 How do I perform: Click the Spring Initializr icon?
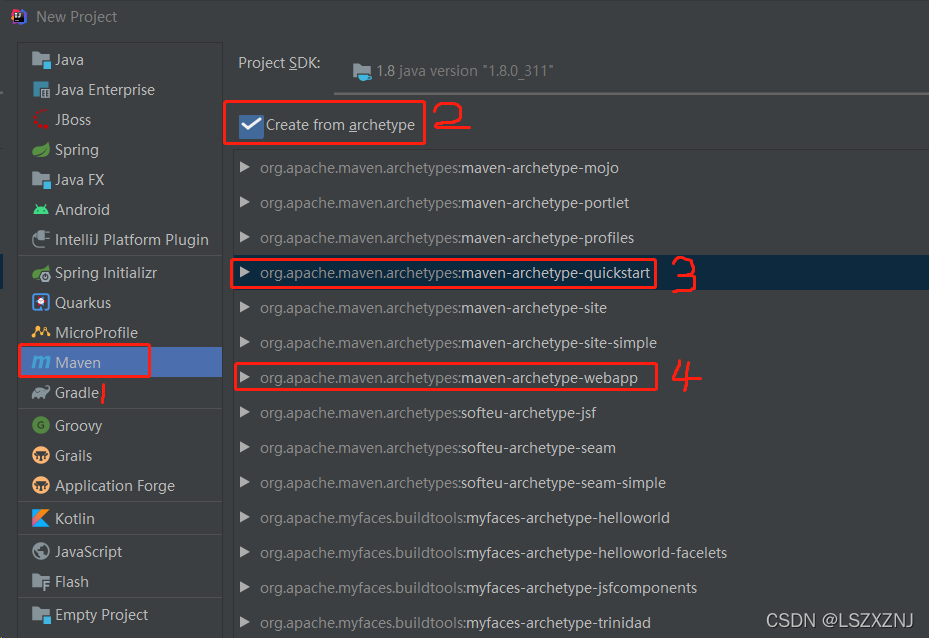[41, 273]
